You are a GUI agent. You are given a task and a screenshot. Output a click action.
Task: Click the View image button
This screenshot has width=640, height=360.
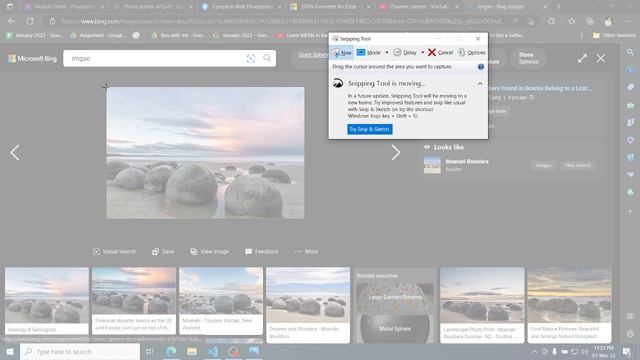(x=209, y=251)
